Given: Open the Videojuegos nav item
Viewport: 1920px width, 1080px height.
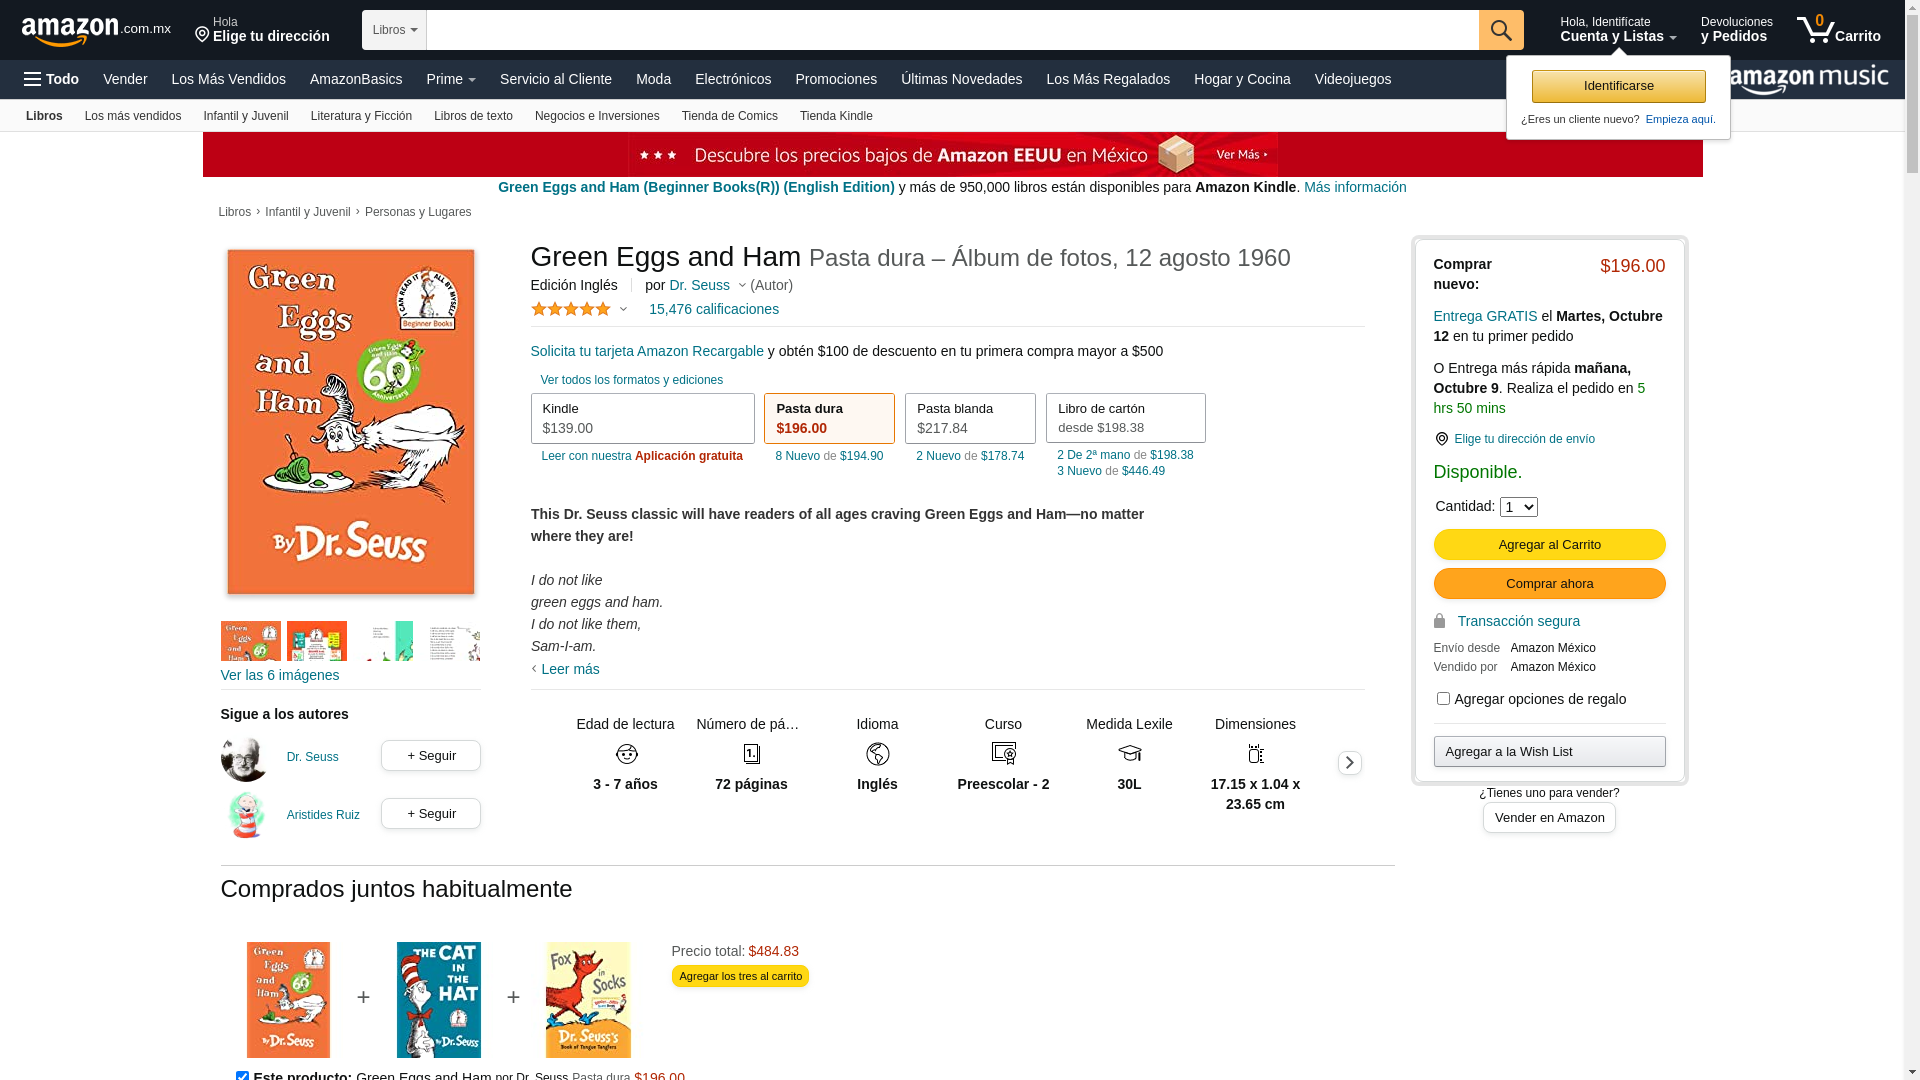Looking at the screenshot, I should [1352, 79].
